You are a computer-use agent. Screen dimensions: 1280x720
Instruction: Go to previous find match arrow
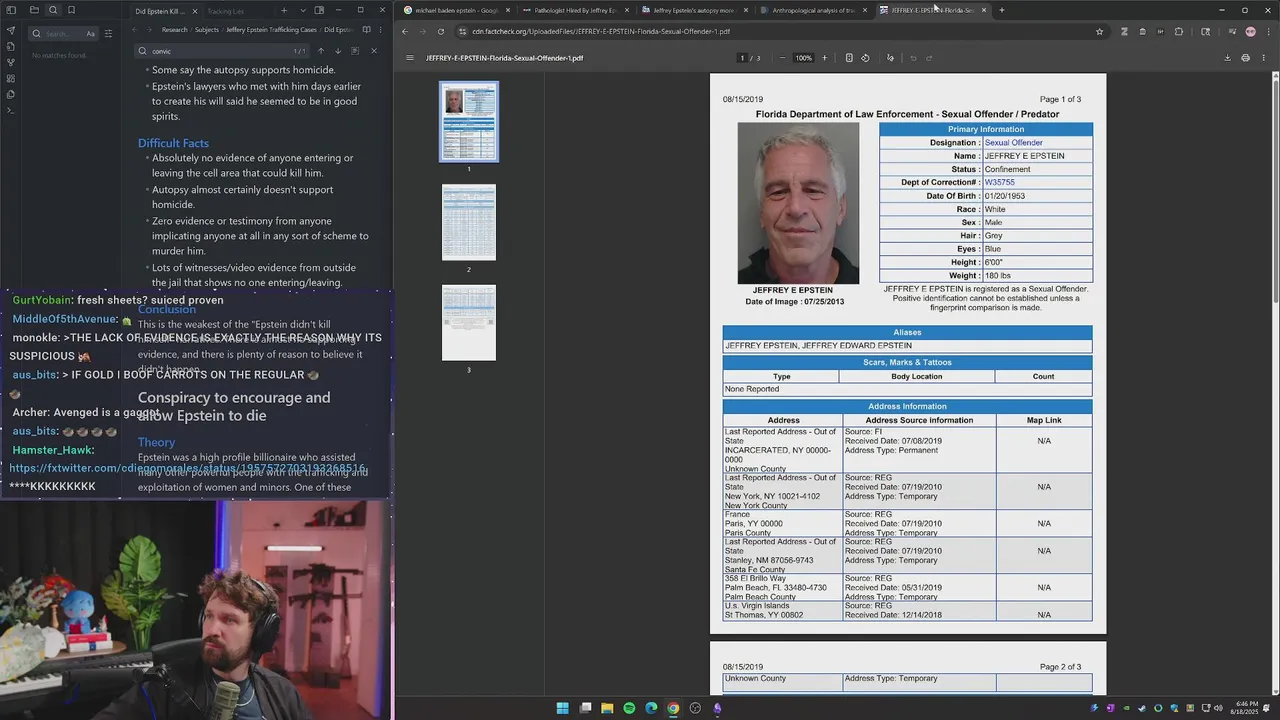coord(321,51)
